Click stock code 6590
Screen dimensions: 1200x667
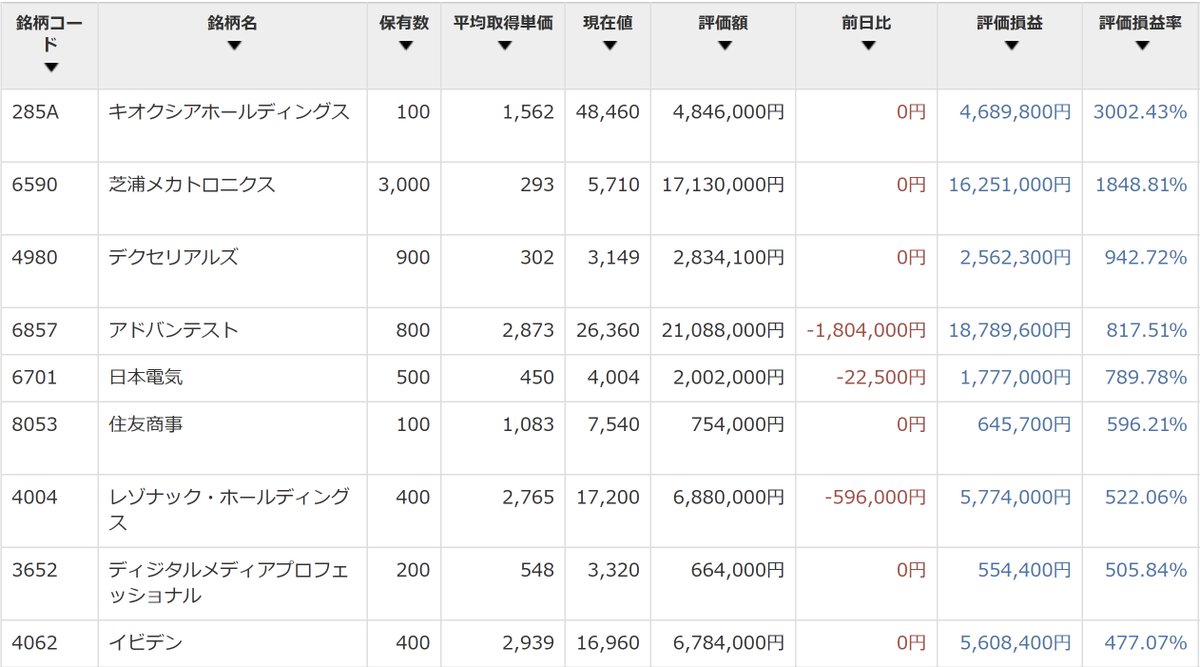tap(35, 185)
